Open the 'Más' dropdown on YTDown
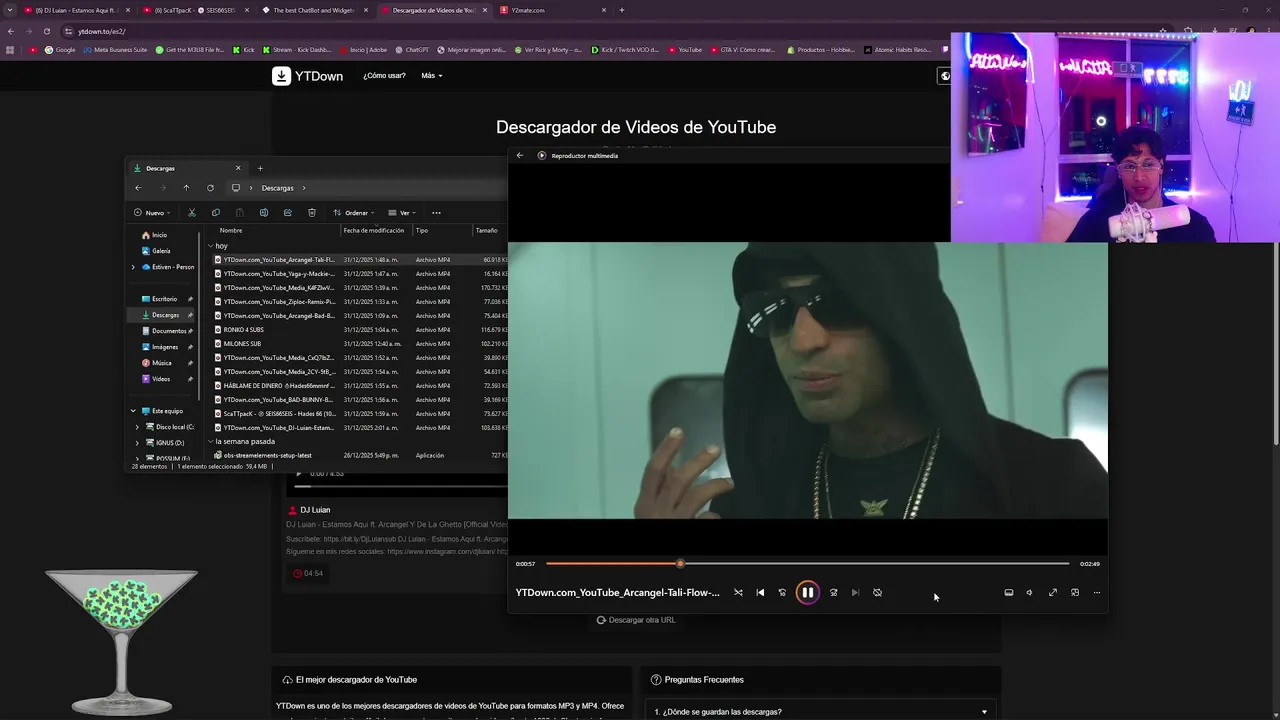Image resolution: width=1280 pixels, height=720 pixels. click(x=431, y=75)
